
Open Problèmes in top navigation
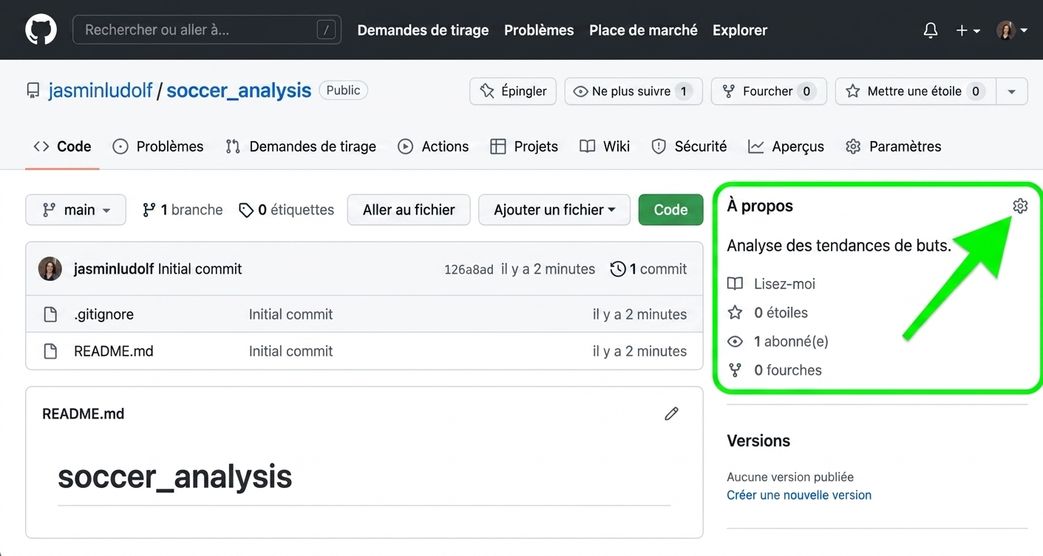point(539,30)
